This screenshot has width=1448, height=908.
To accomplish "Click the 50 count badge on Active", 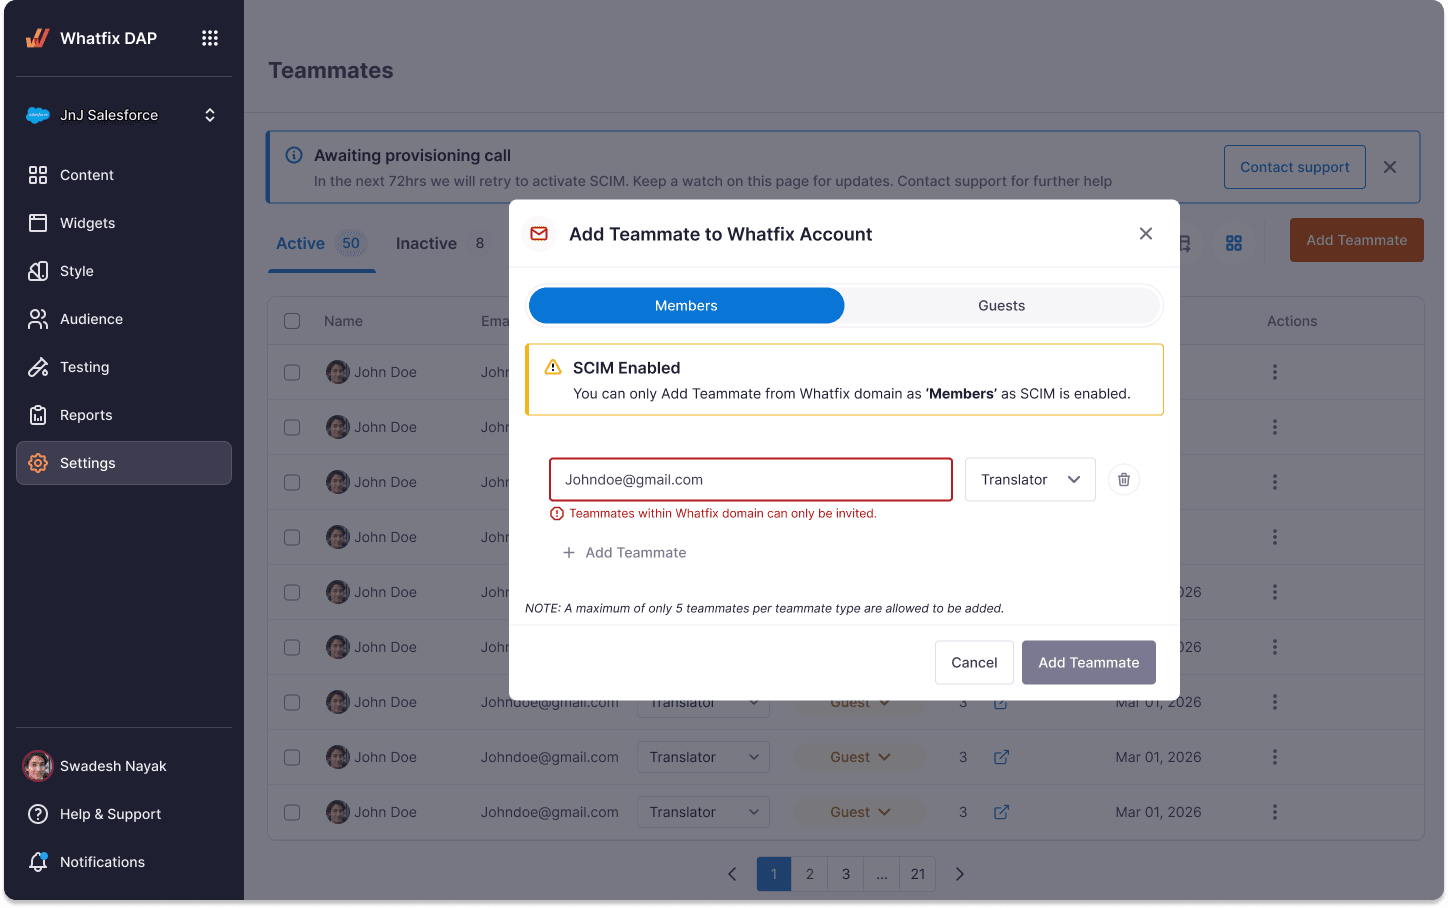I will [351, 243].
